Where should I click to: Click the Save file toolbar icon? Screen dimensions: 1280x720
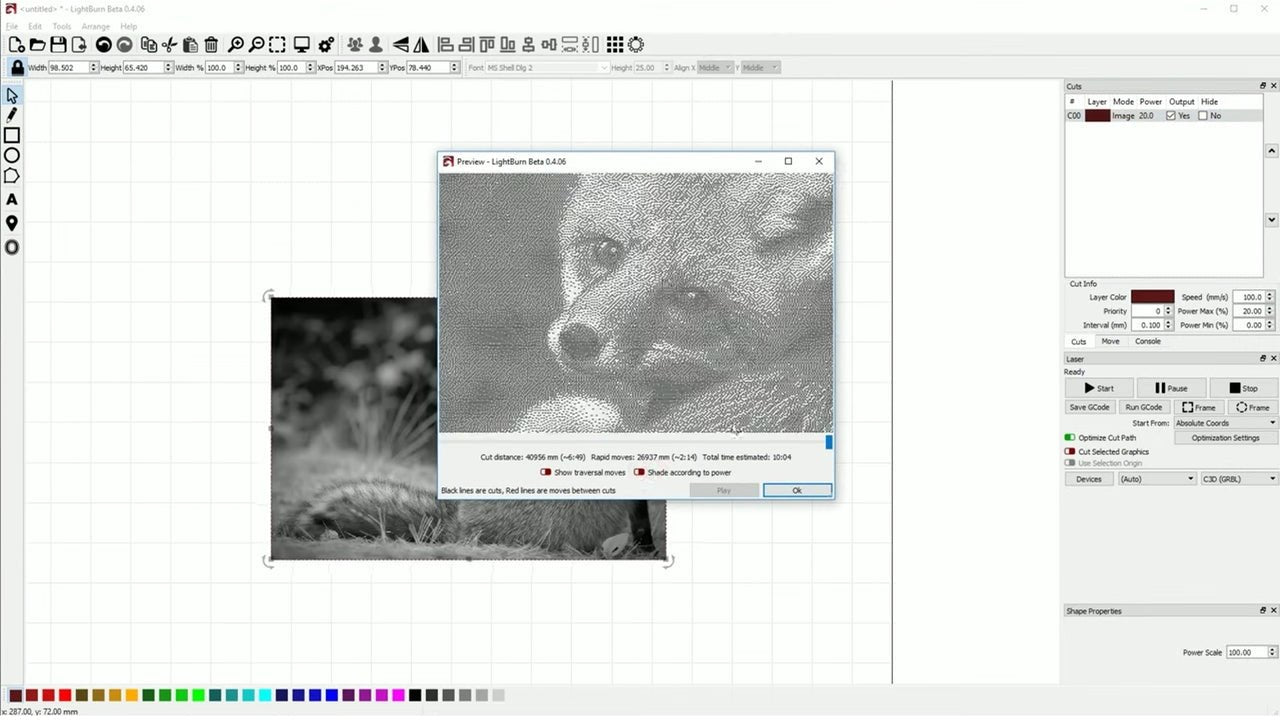point(58,45)
